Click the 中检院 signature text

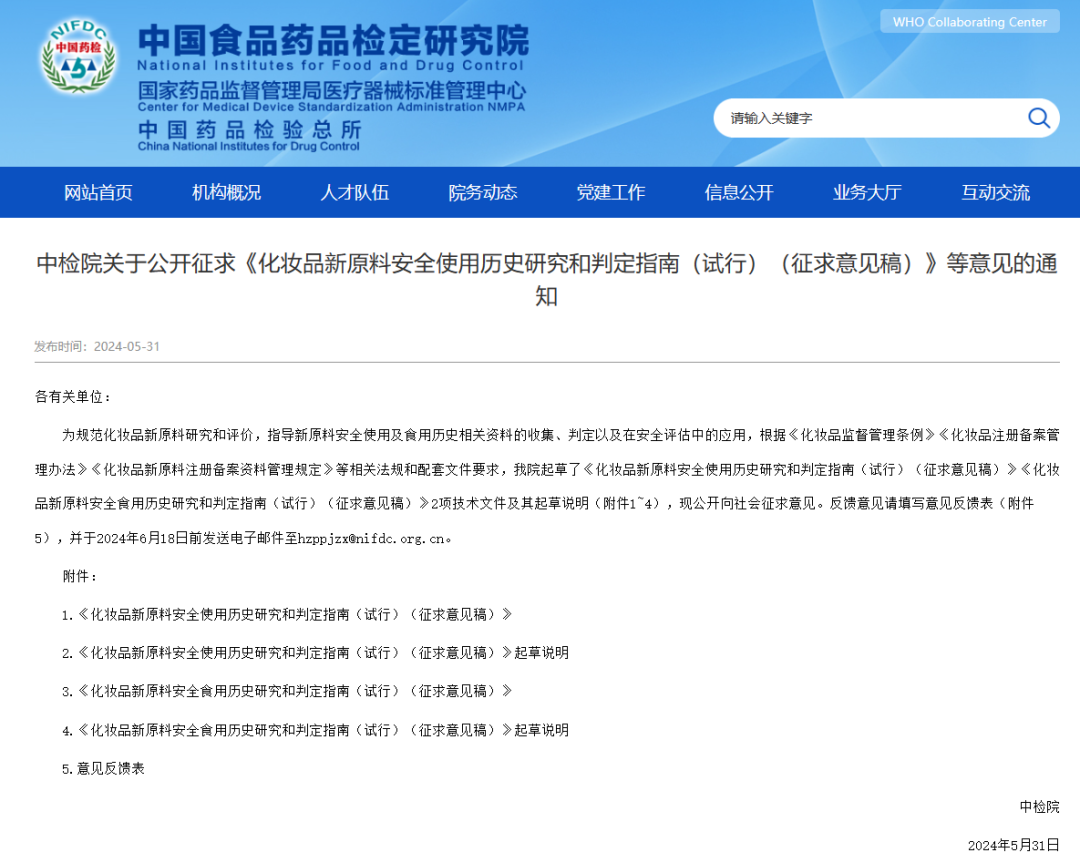(x=1039, y=807)
